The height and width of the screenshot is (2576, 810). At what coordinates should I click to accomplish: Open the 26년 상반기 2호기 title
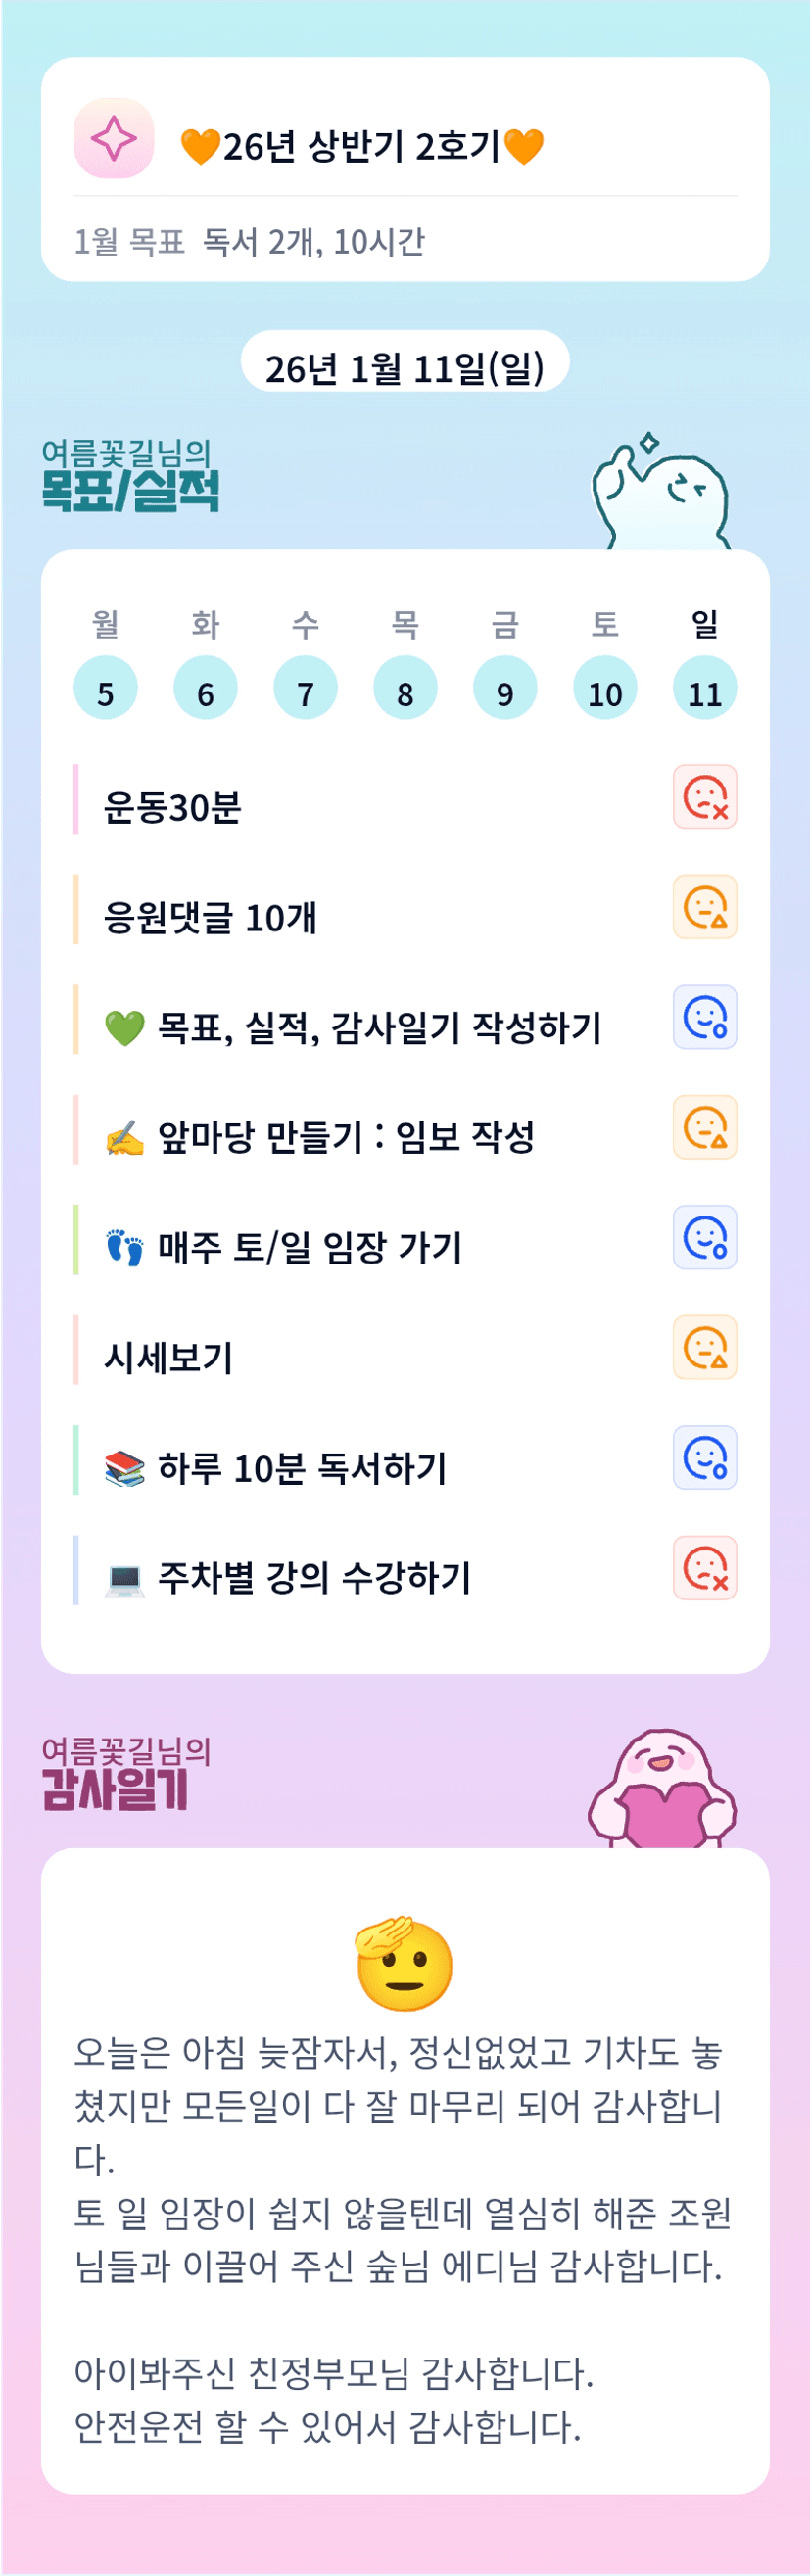(x=362, y=146)
